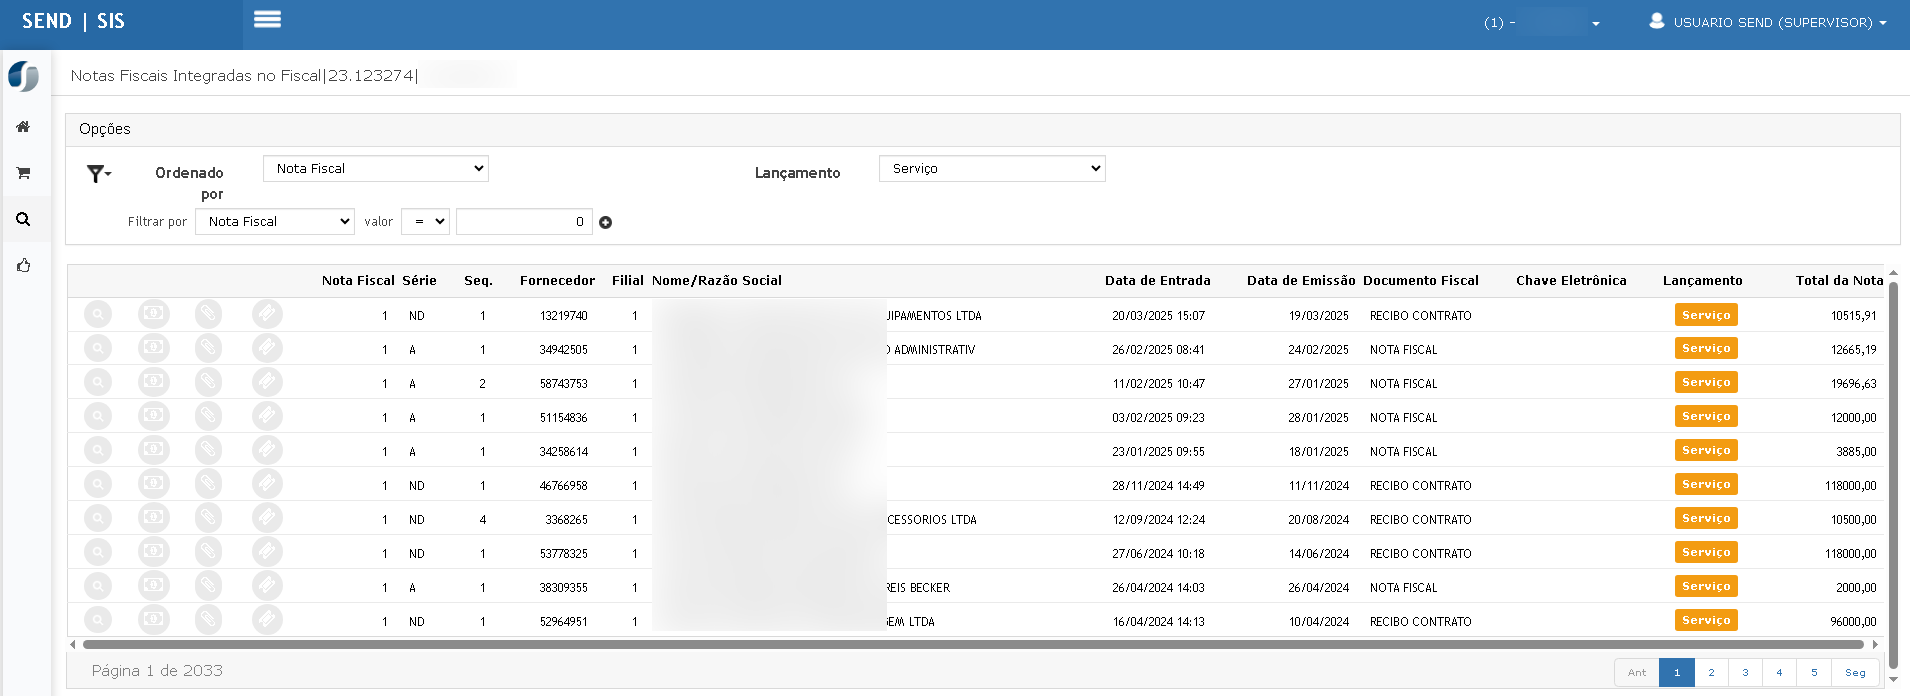Image resolution: width=1910 pixels, height=696 pixels.
Task: Click the magnifier search icon in sidebar
Action: click(23, 219)
